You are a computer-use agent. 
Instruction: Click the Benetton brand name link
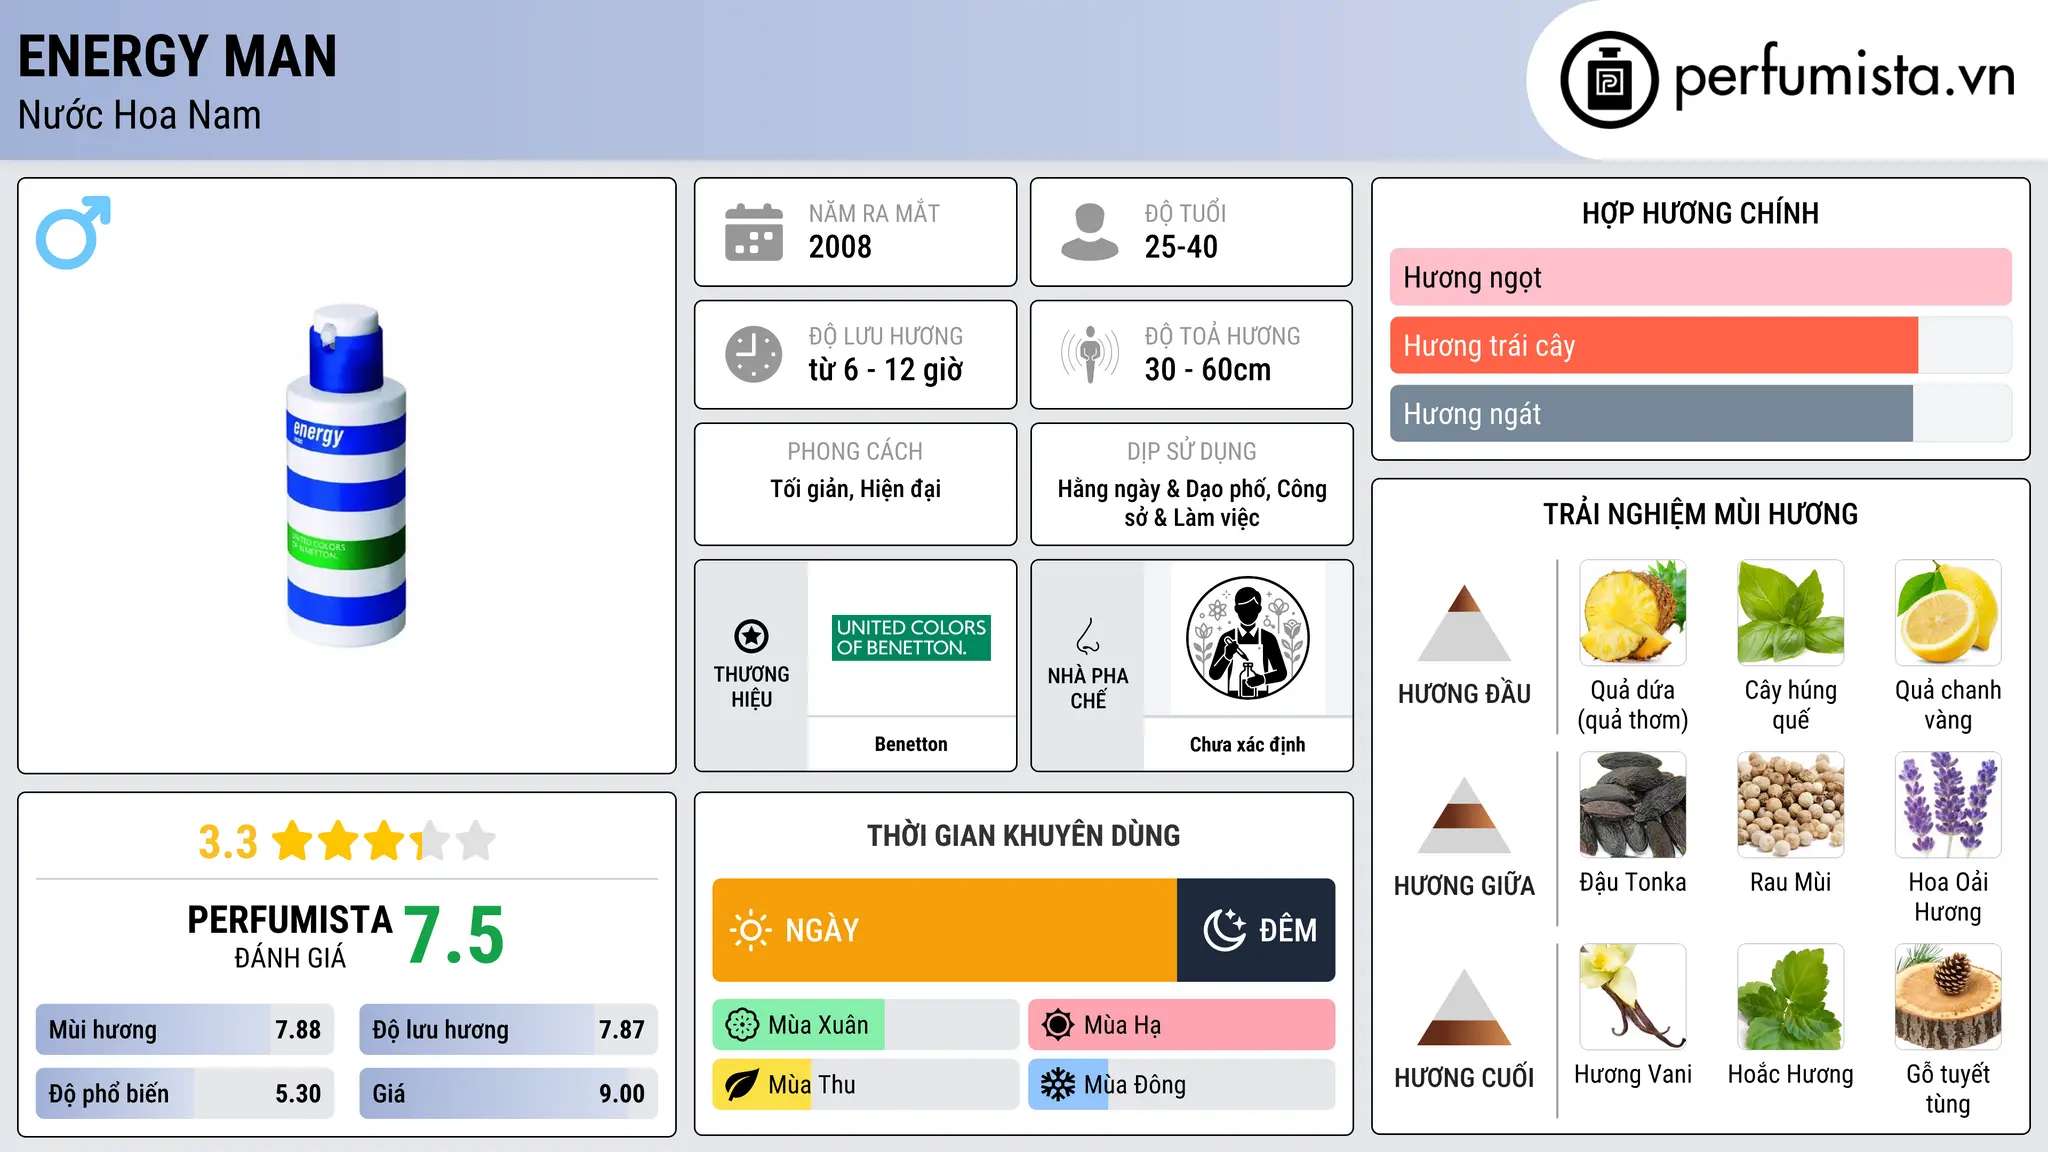pyautogui.click(x=911, y=744)
